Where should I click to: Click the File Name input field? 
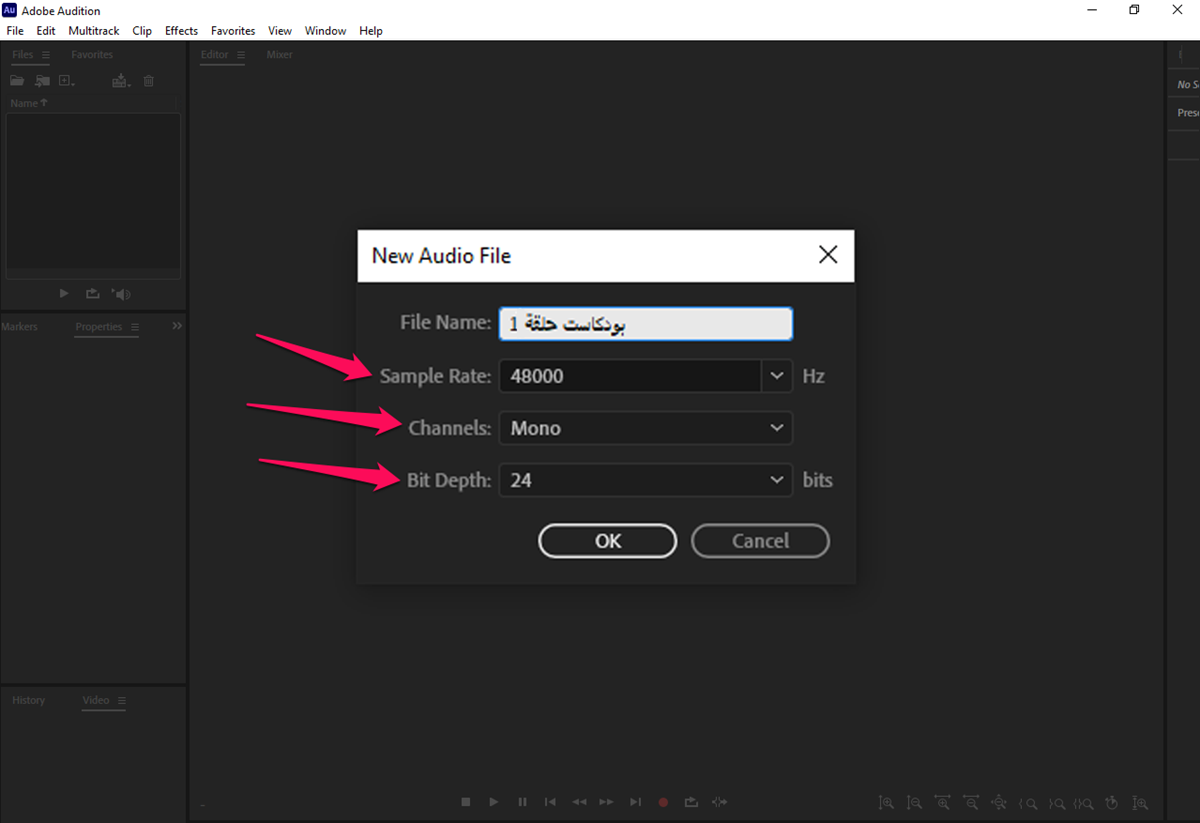tap(646, 324)
